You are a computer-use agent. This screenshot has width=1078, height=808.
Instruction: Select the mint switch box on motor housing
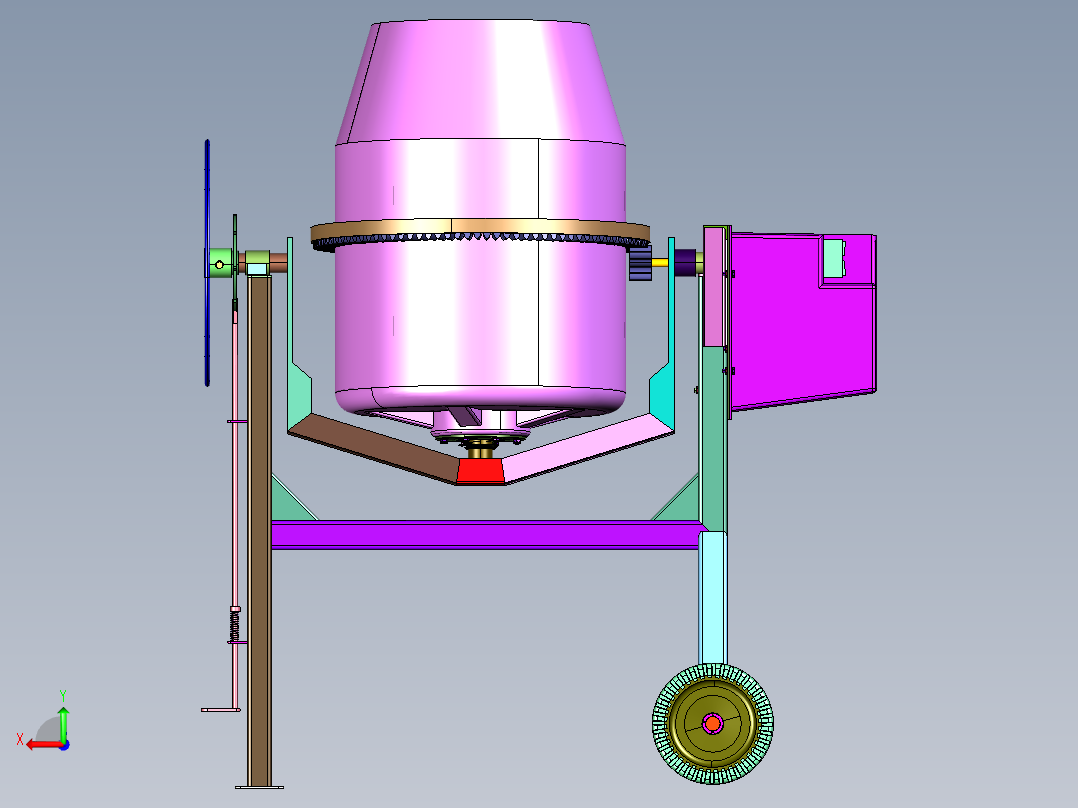click(x=834, y=258)
